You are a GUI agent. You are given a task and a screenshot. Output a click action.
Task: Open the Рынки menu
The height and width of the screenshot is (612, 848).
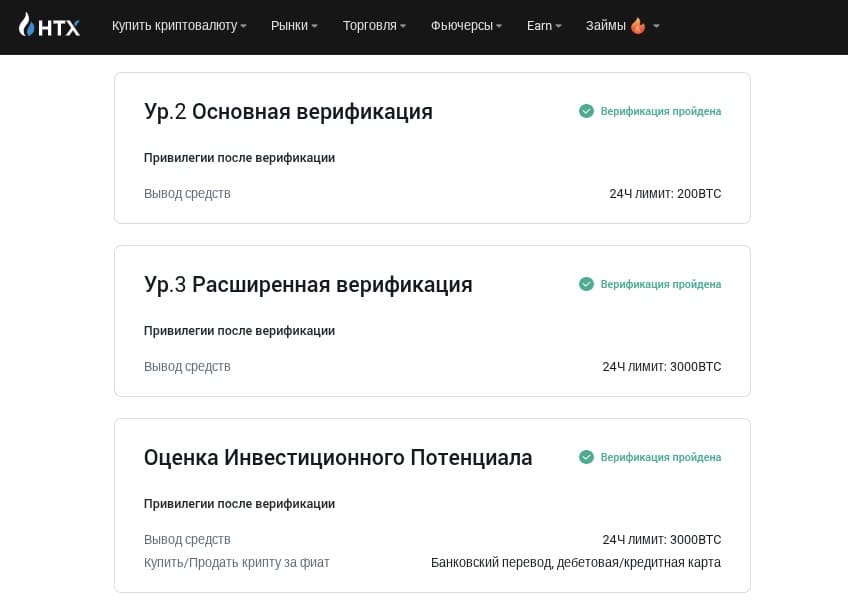(x=294, y=26)
